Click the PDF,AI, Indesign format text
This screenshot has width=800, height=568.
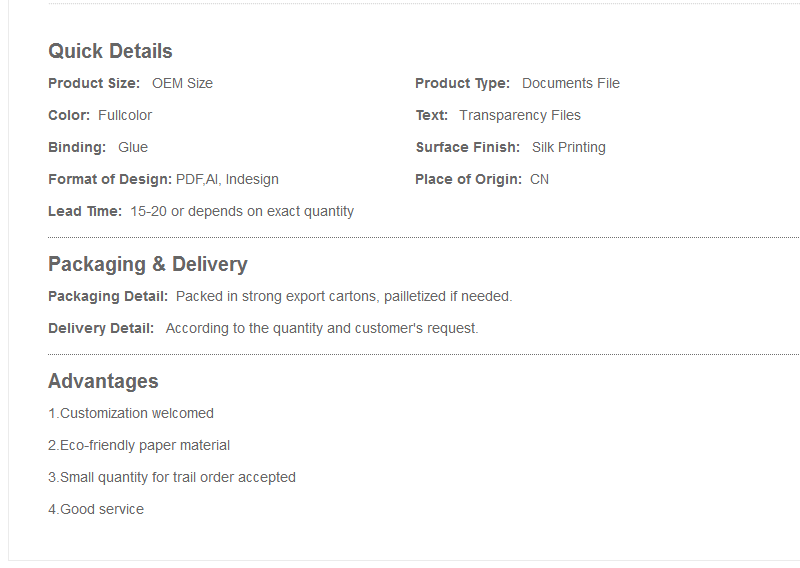227,180
